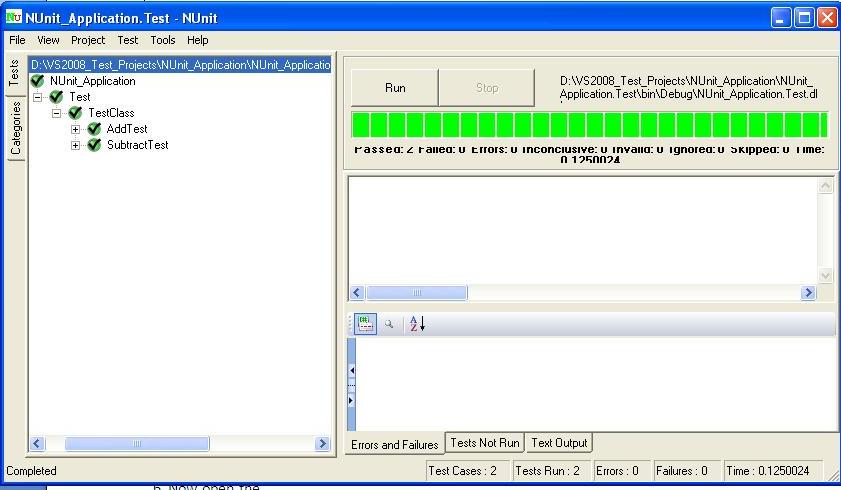This screenshot has height=490, width=841.
Task: Select the SubtractTest tree item
Action: pyautogui.click(x=137, y=145)
